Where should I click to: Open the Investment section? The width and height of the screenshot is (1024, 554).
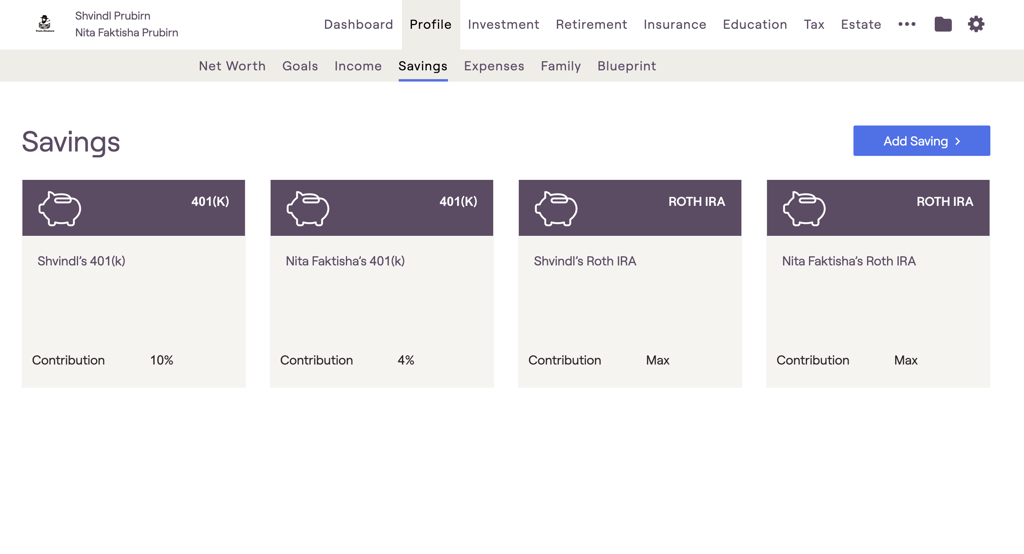[x=503, y=24]
